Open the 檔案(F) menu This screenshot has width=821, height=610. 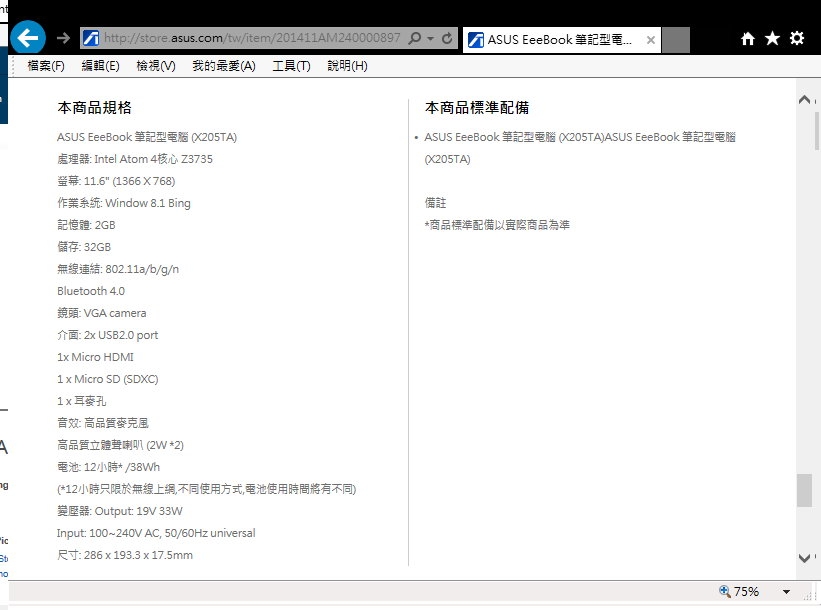click(46, 66)
